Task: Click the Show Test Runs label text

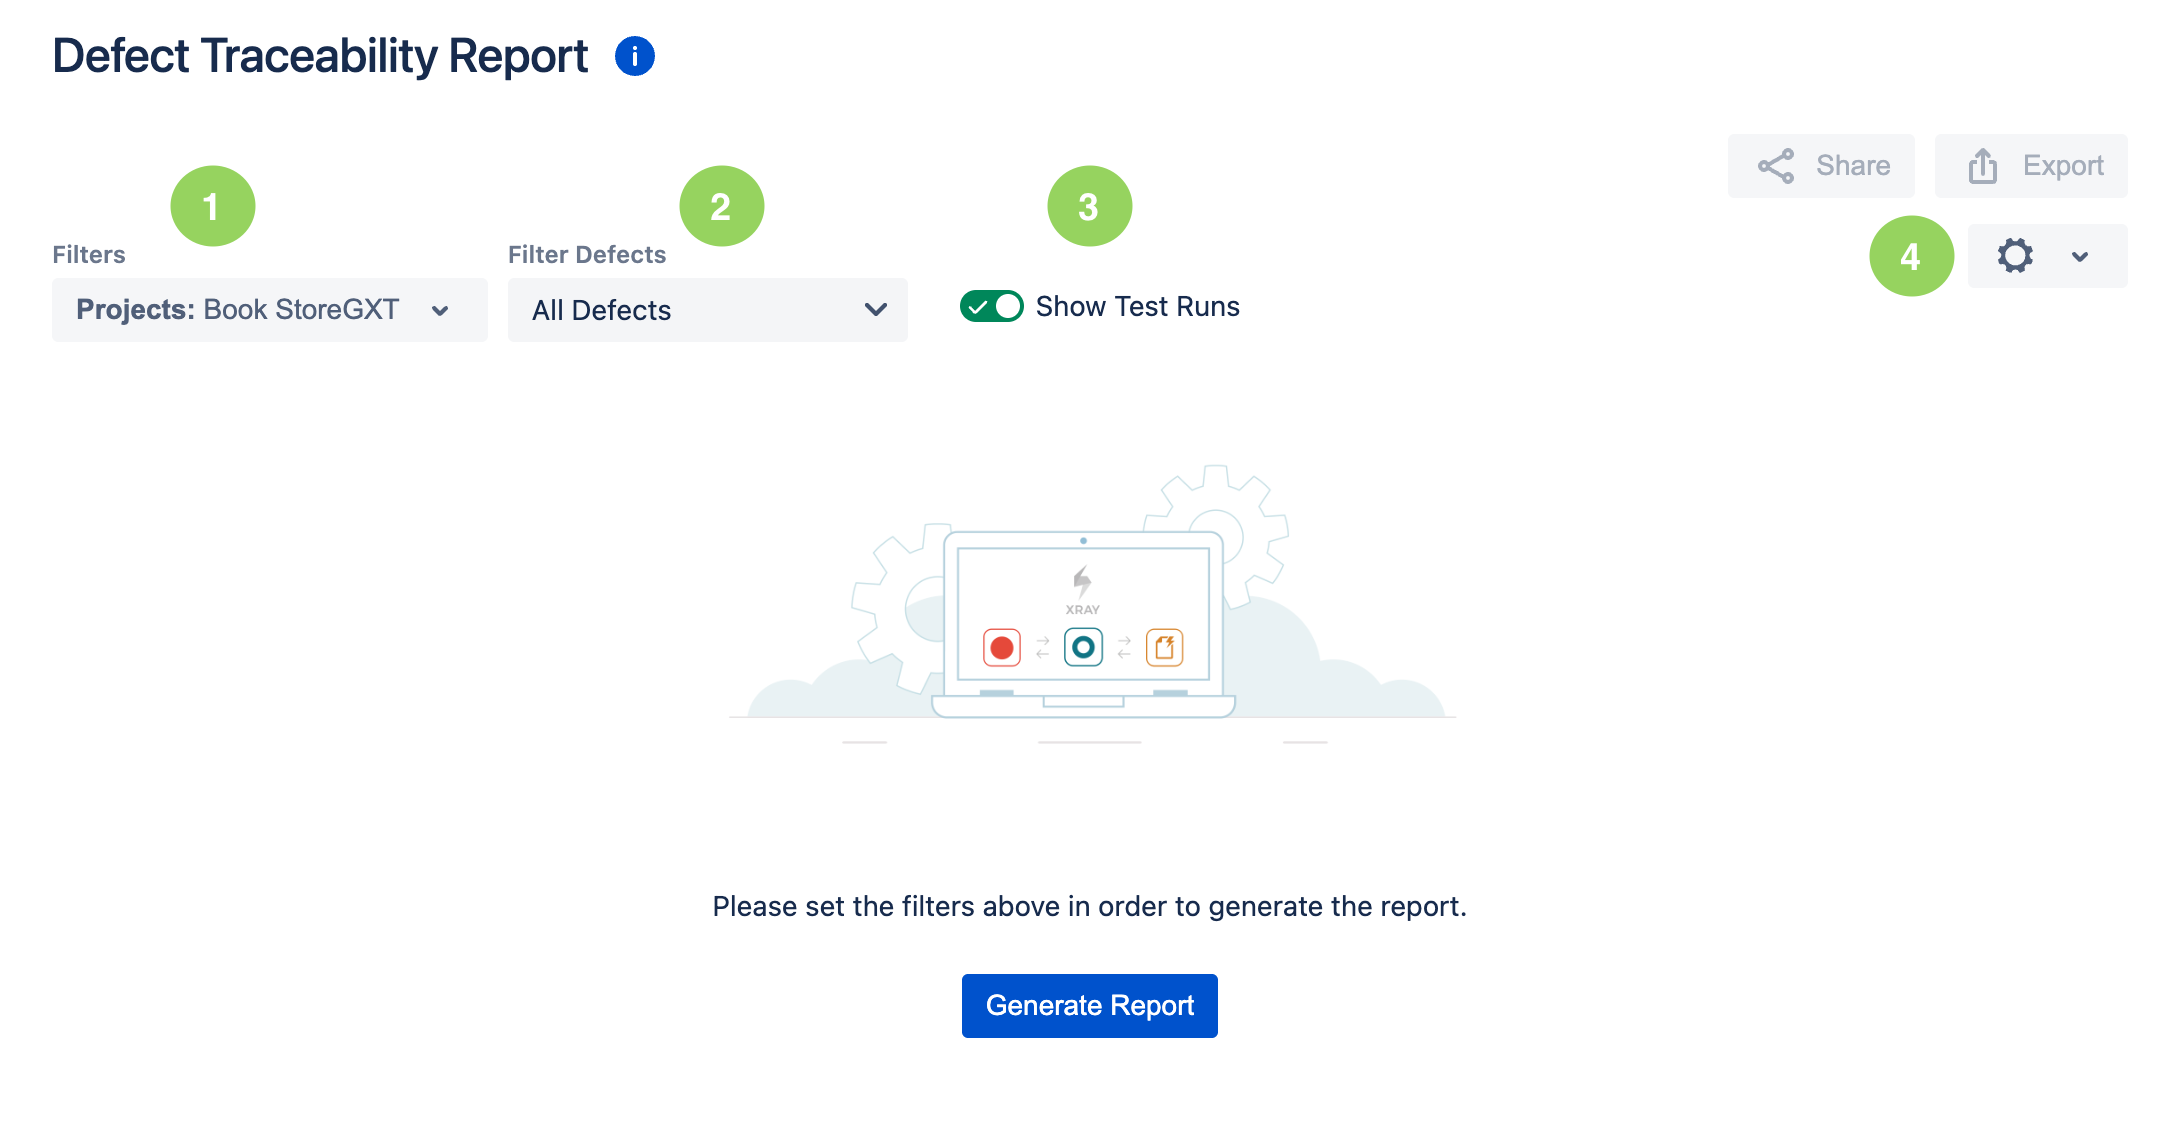Action: coord(1138,306)
